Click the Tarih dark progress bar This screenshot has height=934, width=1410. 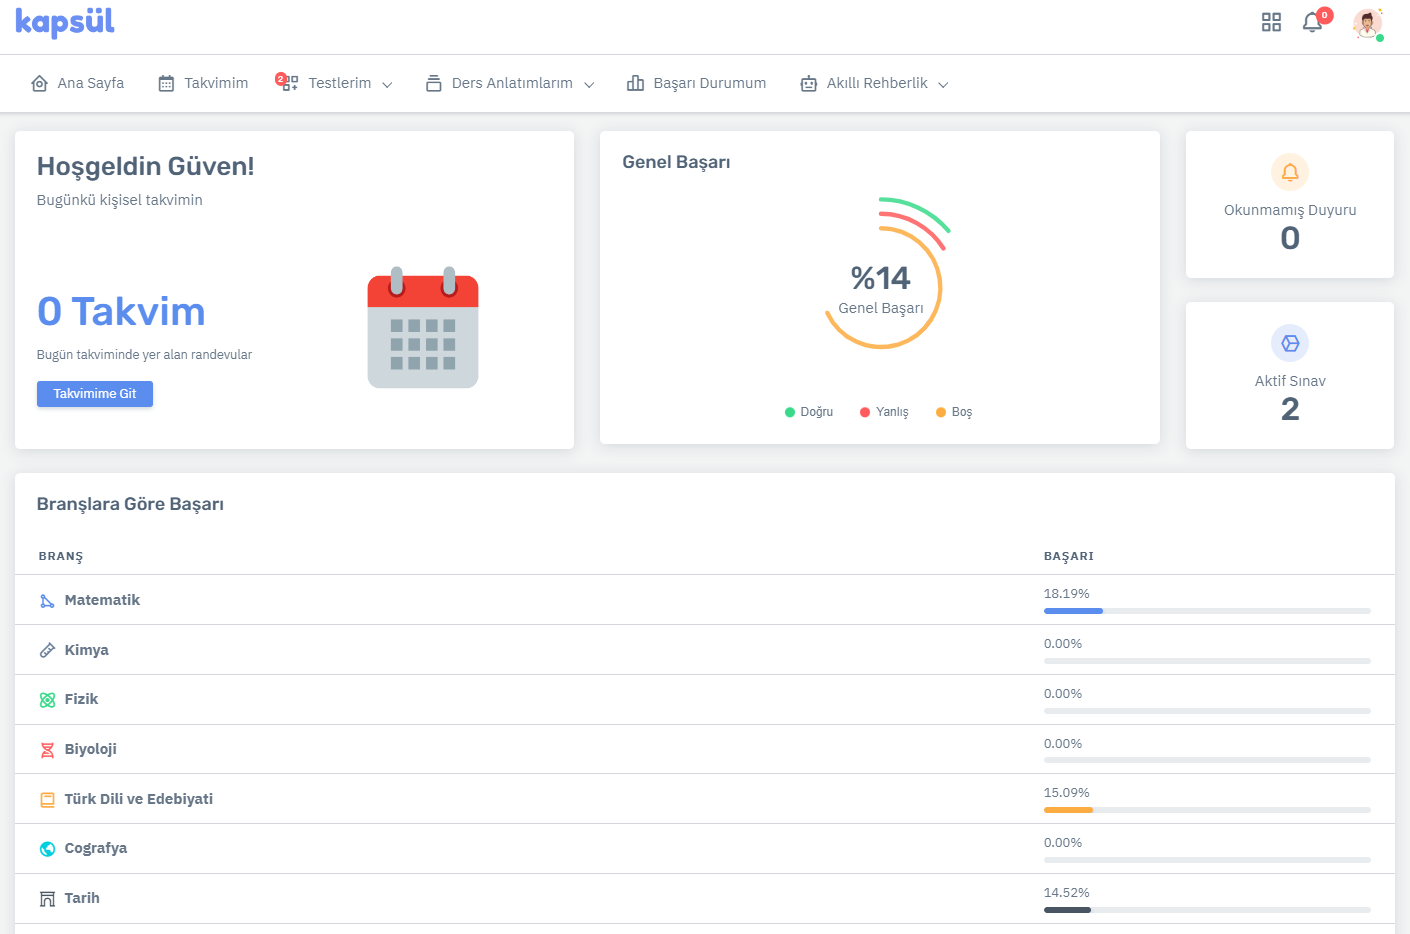click(1067, 909)
